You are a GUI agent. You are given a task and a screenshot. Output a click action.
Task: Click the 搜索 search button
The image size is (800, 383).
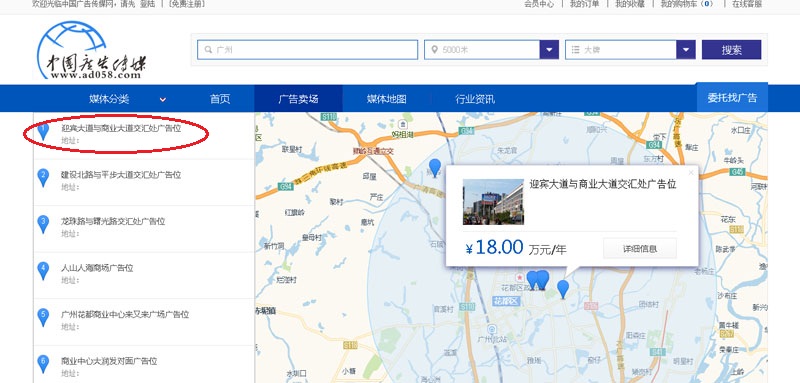click(732, 50)
